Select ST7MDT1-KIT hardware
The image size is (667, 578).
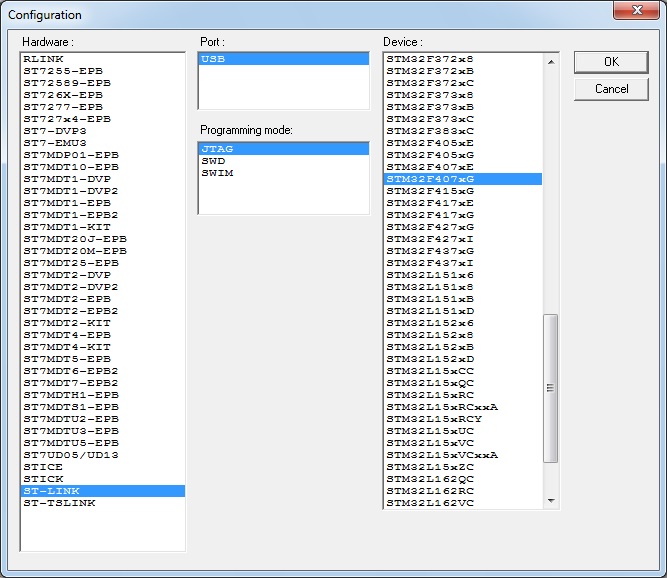click(x=103, y=227)
